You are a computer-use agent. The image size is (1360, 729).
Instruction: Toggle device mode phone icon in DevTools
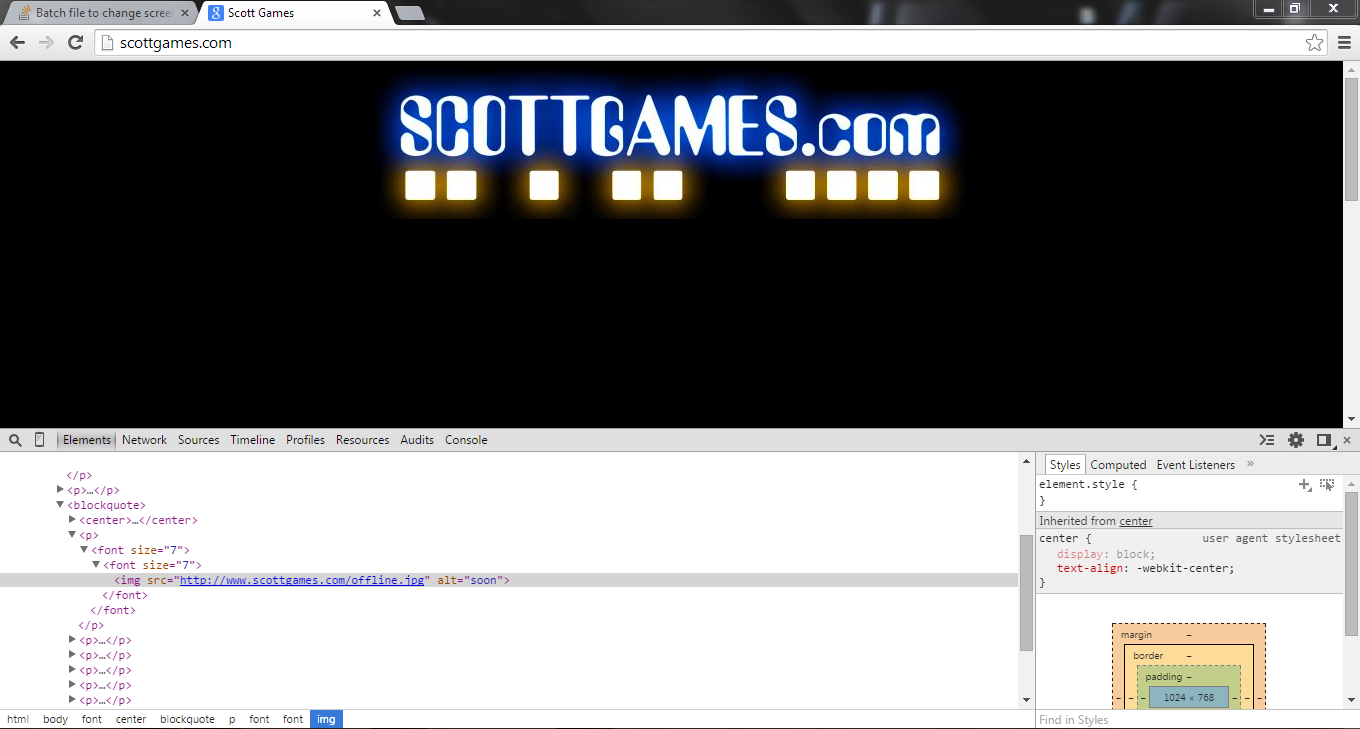[x=40, y=440]
